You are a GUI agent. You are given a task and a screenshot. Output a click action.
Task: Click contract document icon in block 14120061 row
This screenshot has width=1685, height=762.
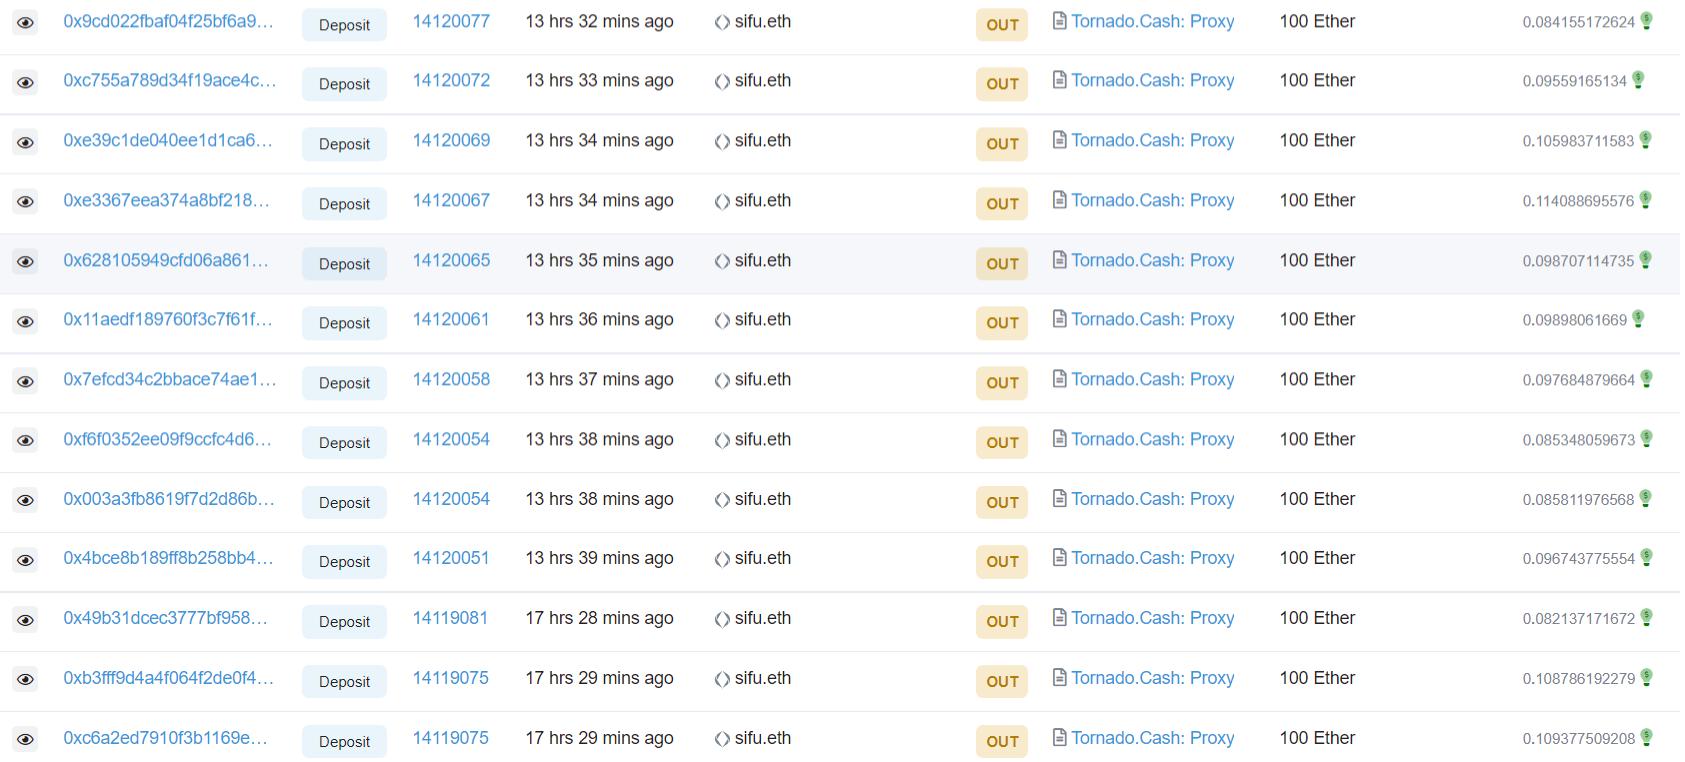point(1059,319)
